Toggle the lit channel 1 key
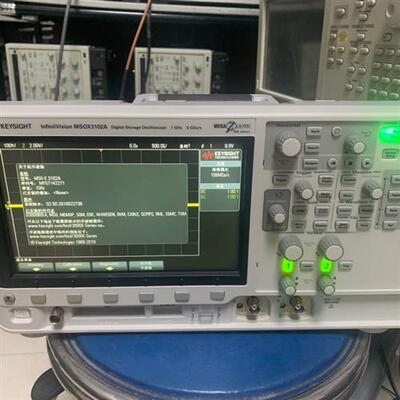This screenshot has height=400, width=400. point(287,266)
